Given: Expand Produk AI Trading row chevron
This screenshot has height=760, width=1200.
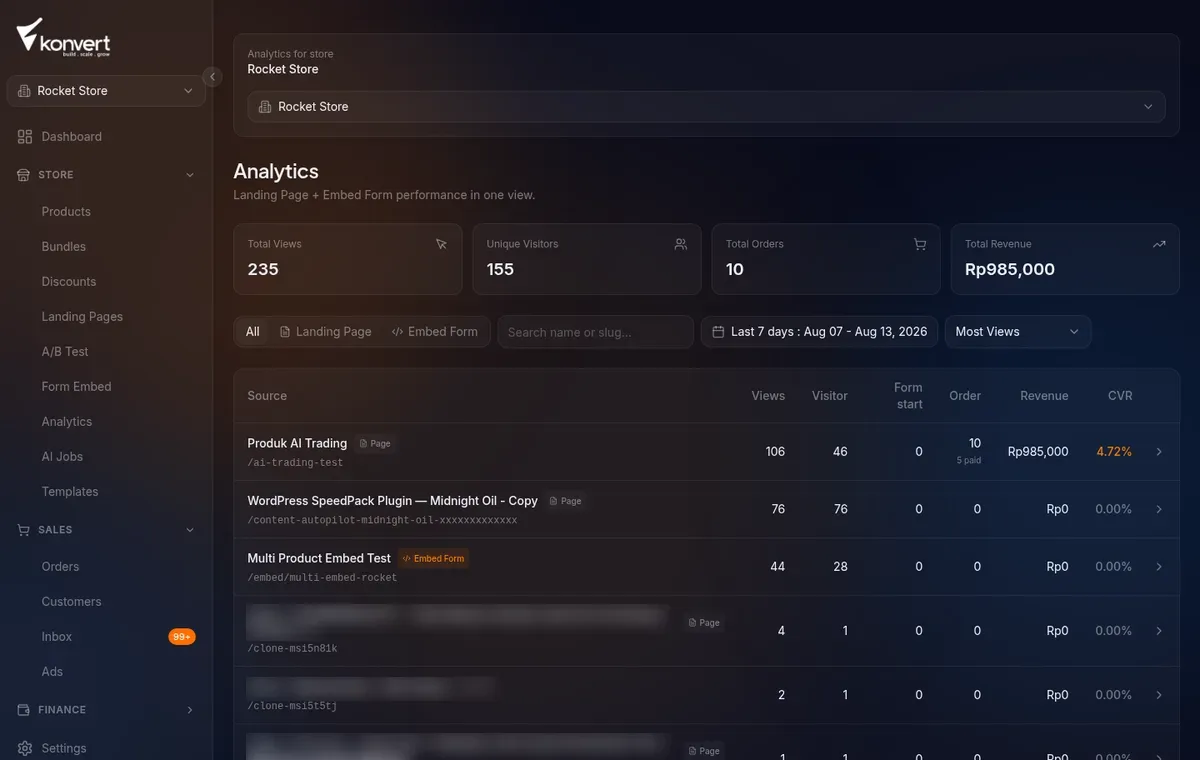Looking at the screenshot, I should (1159, 452).
